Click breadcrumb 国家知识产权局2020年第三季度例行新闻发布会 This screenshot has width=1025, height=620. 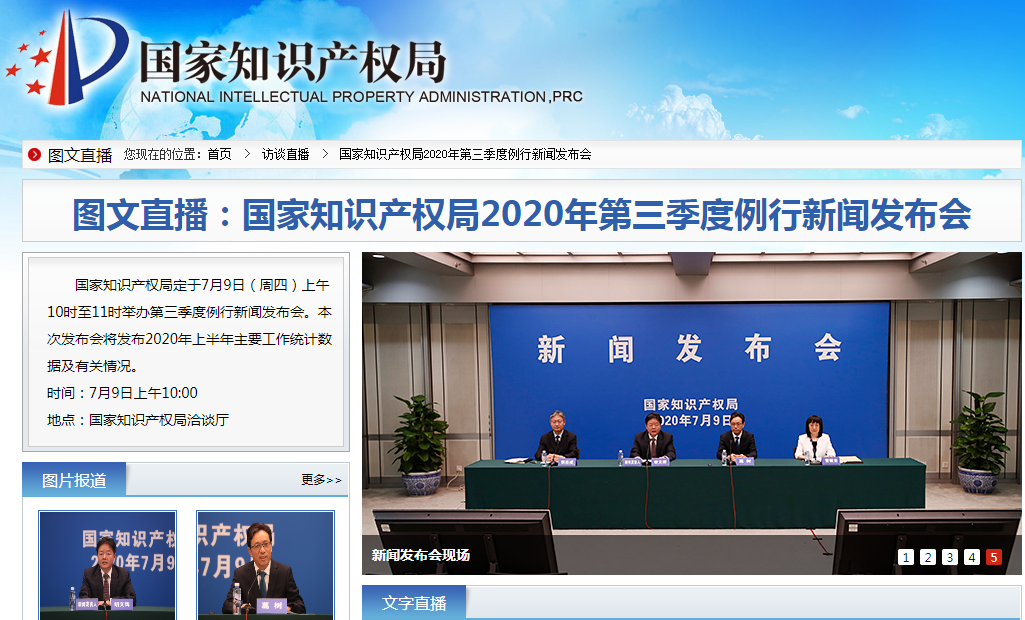pyautogui.click(x=465, y=154)
